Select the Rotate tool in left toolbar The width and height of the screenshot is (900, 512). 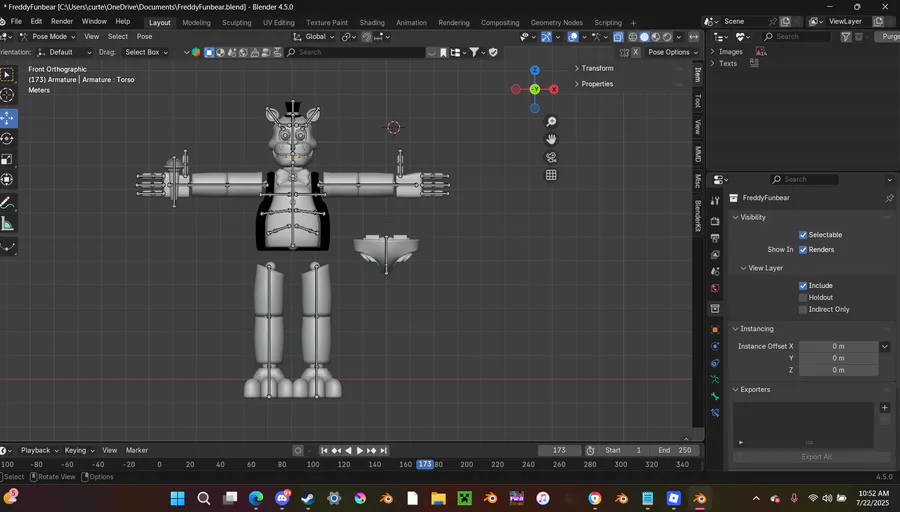click(x=7, y=139)
